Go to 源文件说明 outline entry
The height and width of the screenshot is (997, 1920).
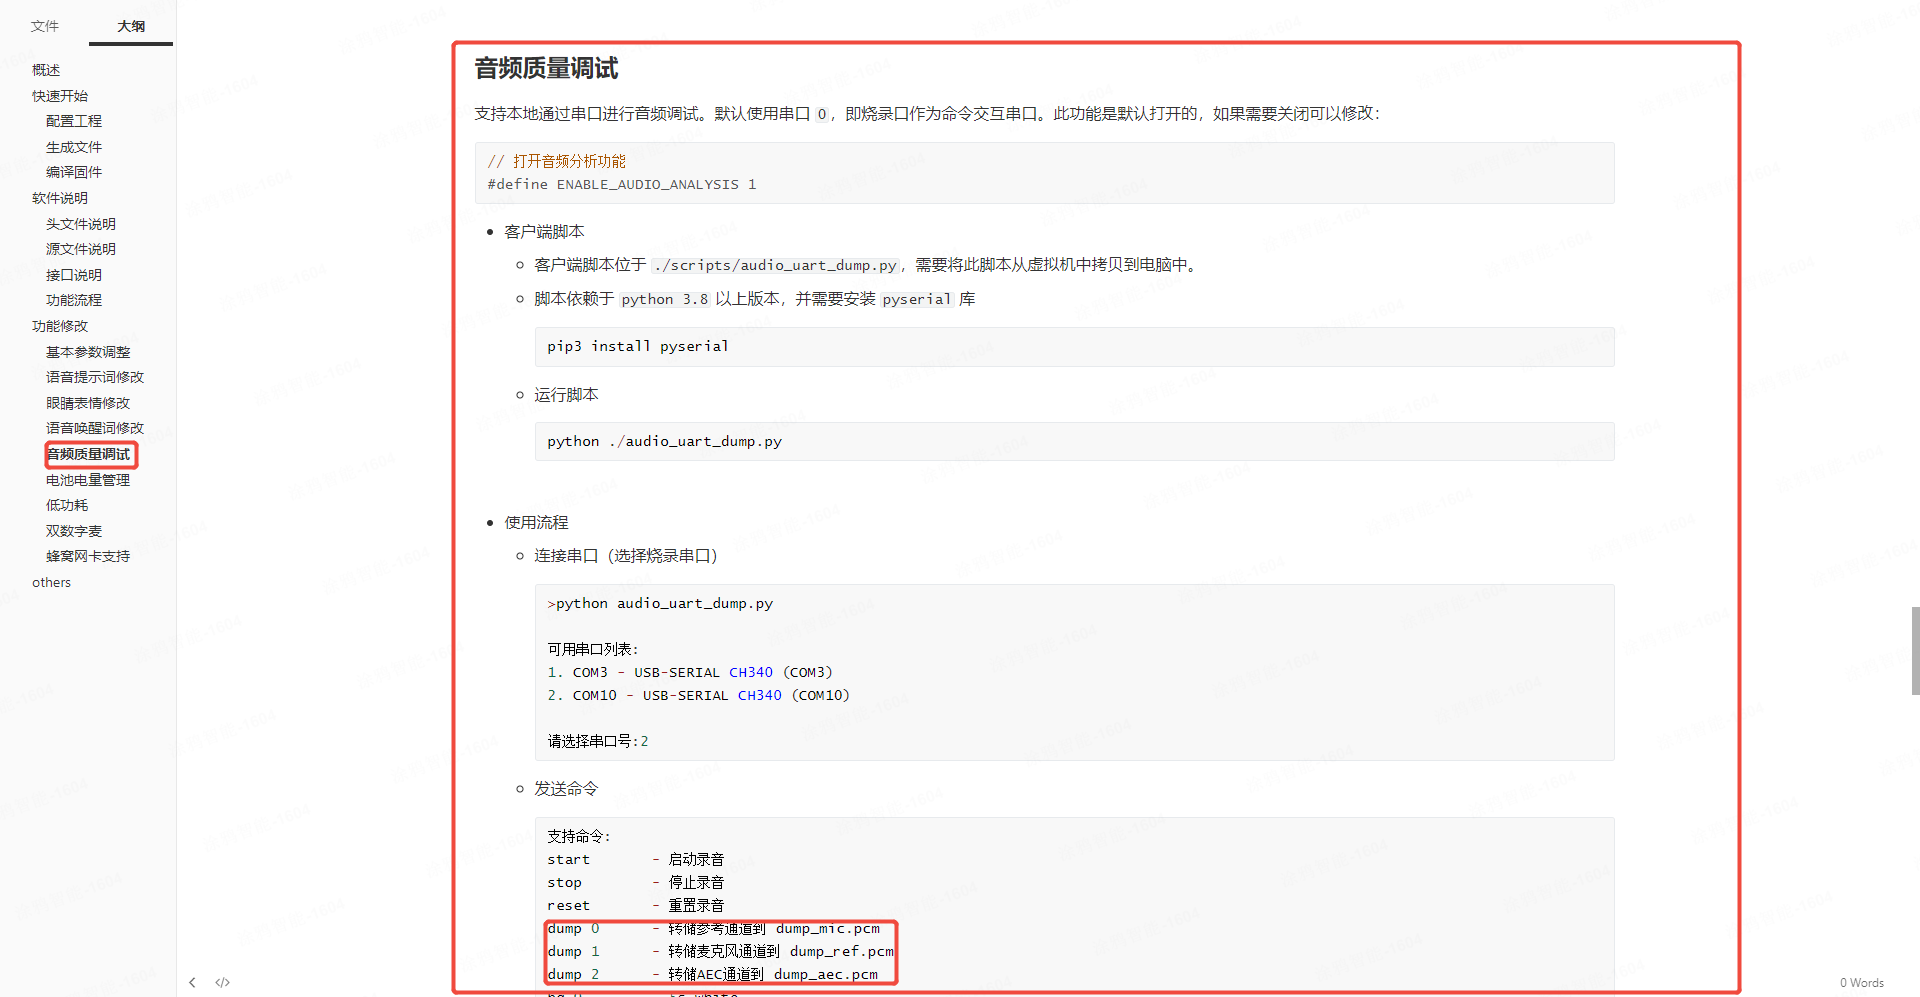(x=81, y=249)
